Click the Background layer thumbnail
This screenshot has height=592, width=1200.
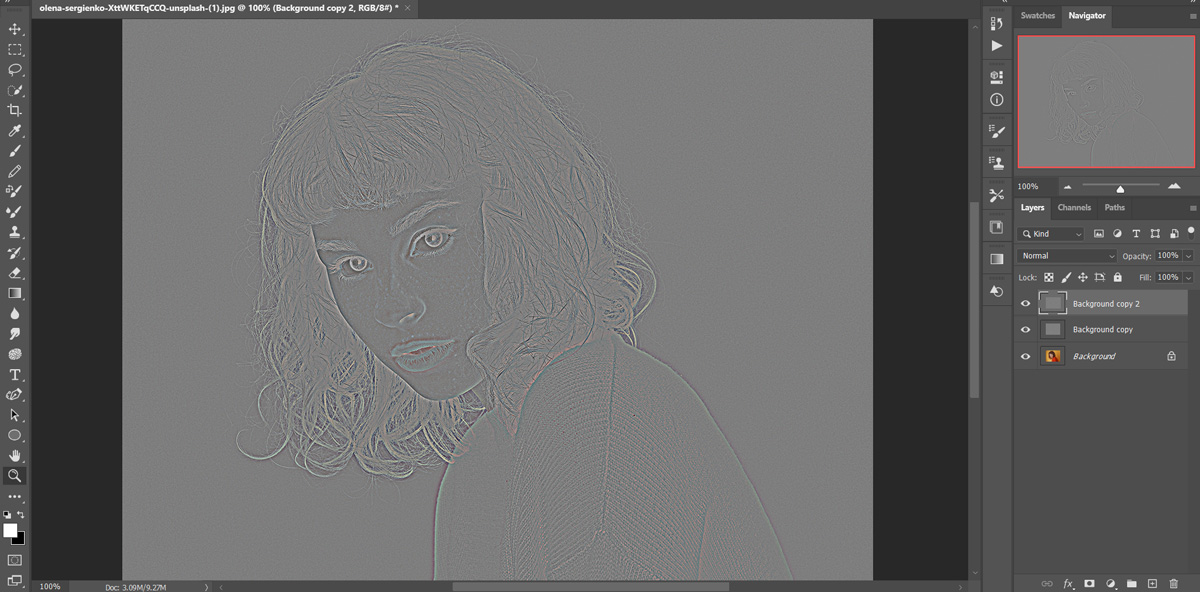pyautogui.click(x=1052, y=356)
